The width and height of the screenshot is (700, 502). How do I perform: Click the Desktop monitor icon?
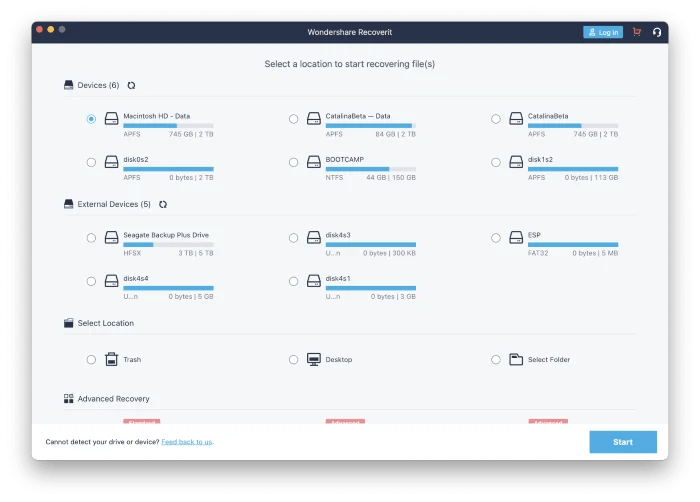(314, 359)
